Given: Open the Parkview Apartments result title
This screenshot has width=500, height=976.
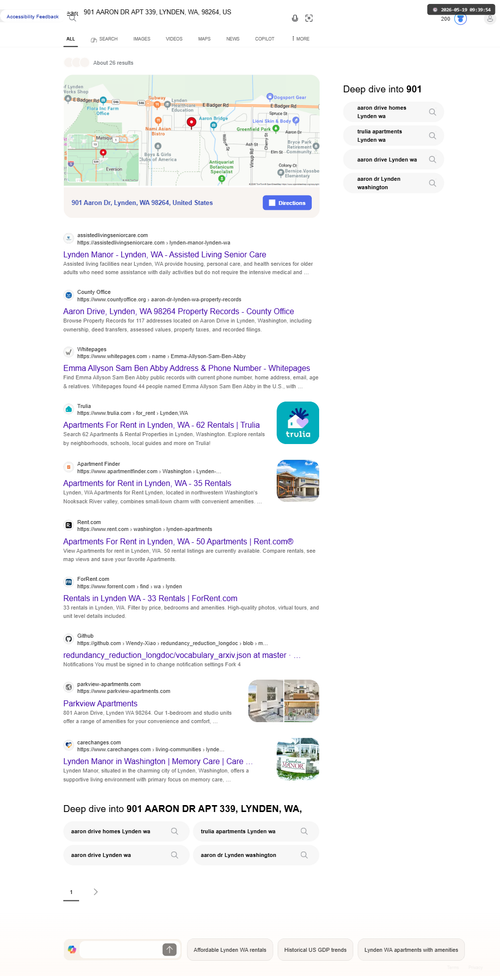Looking at the screenshot, I should [100, 703].
